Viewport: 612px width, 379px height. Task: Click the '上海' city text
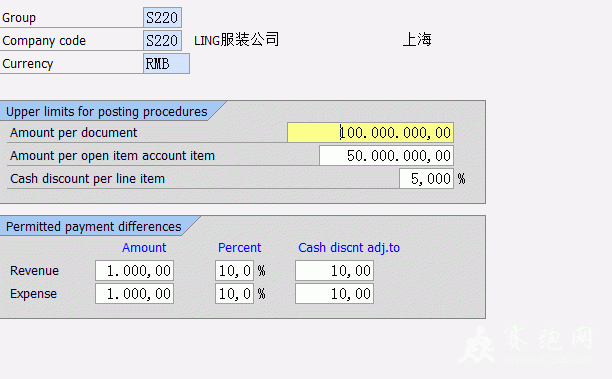(x=417, y=40)
